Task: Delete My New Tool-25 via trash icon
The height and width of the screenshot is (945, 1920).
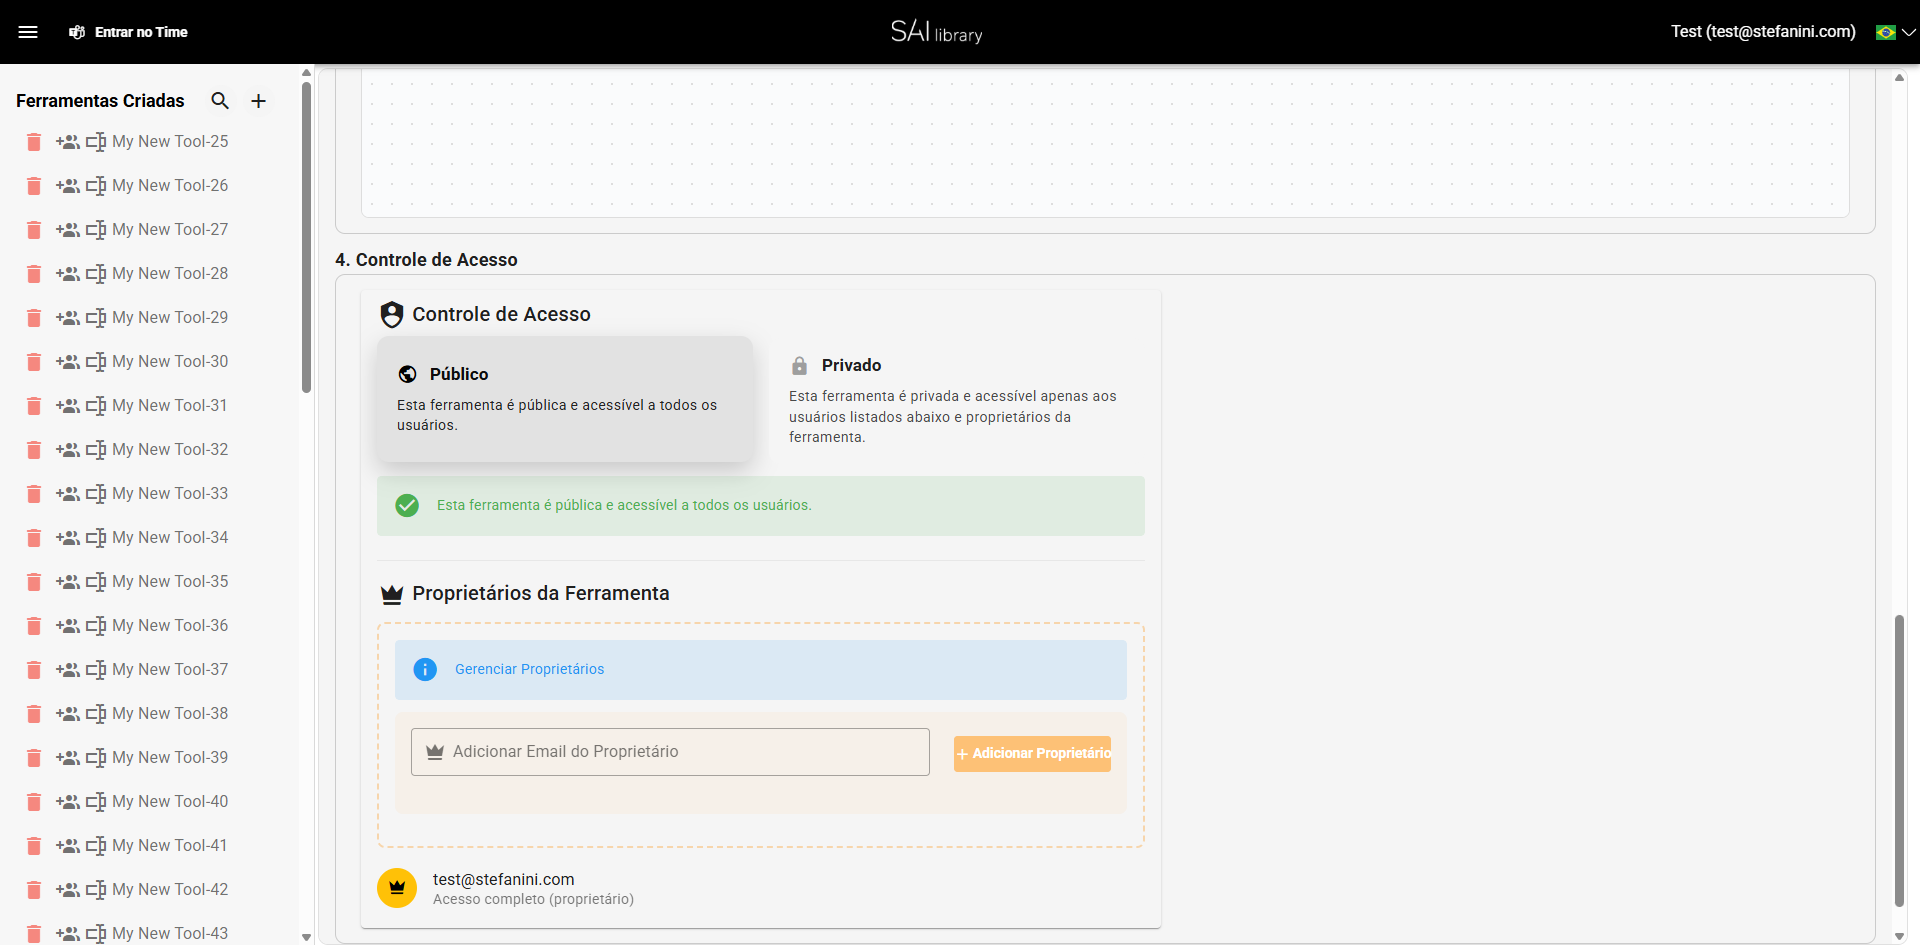Action: point(33,142)
